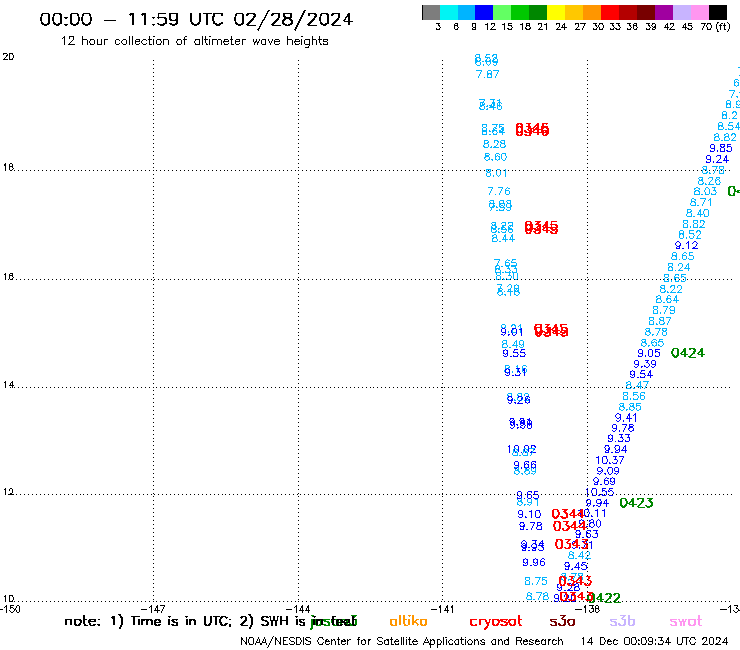Select the wave height value '9.96'
The image size is (740, 650).
point(534,563)
